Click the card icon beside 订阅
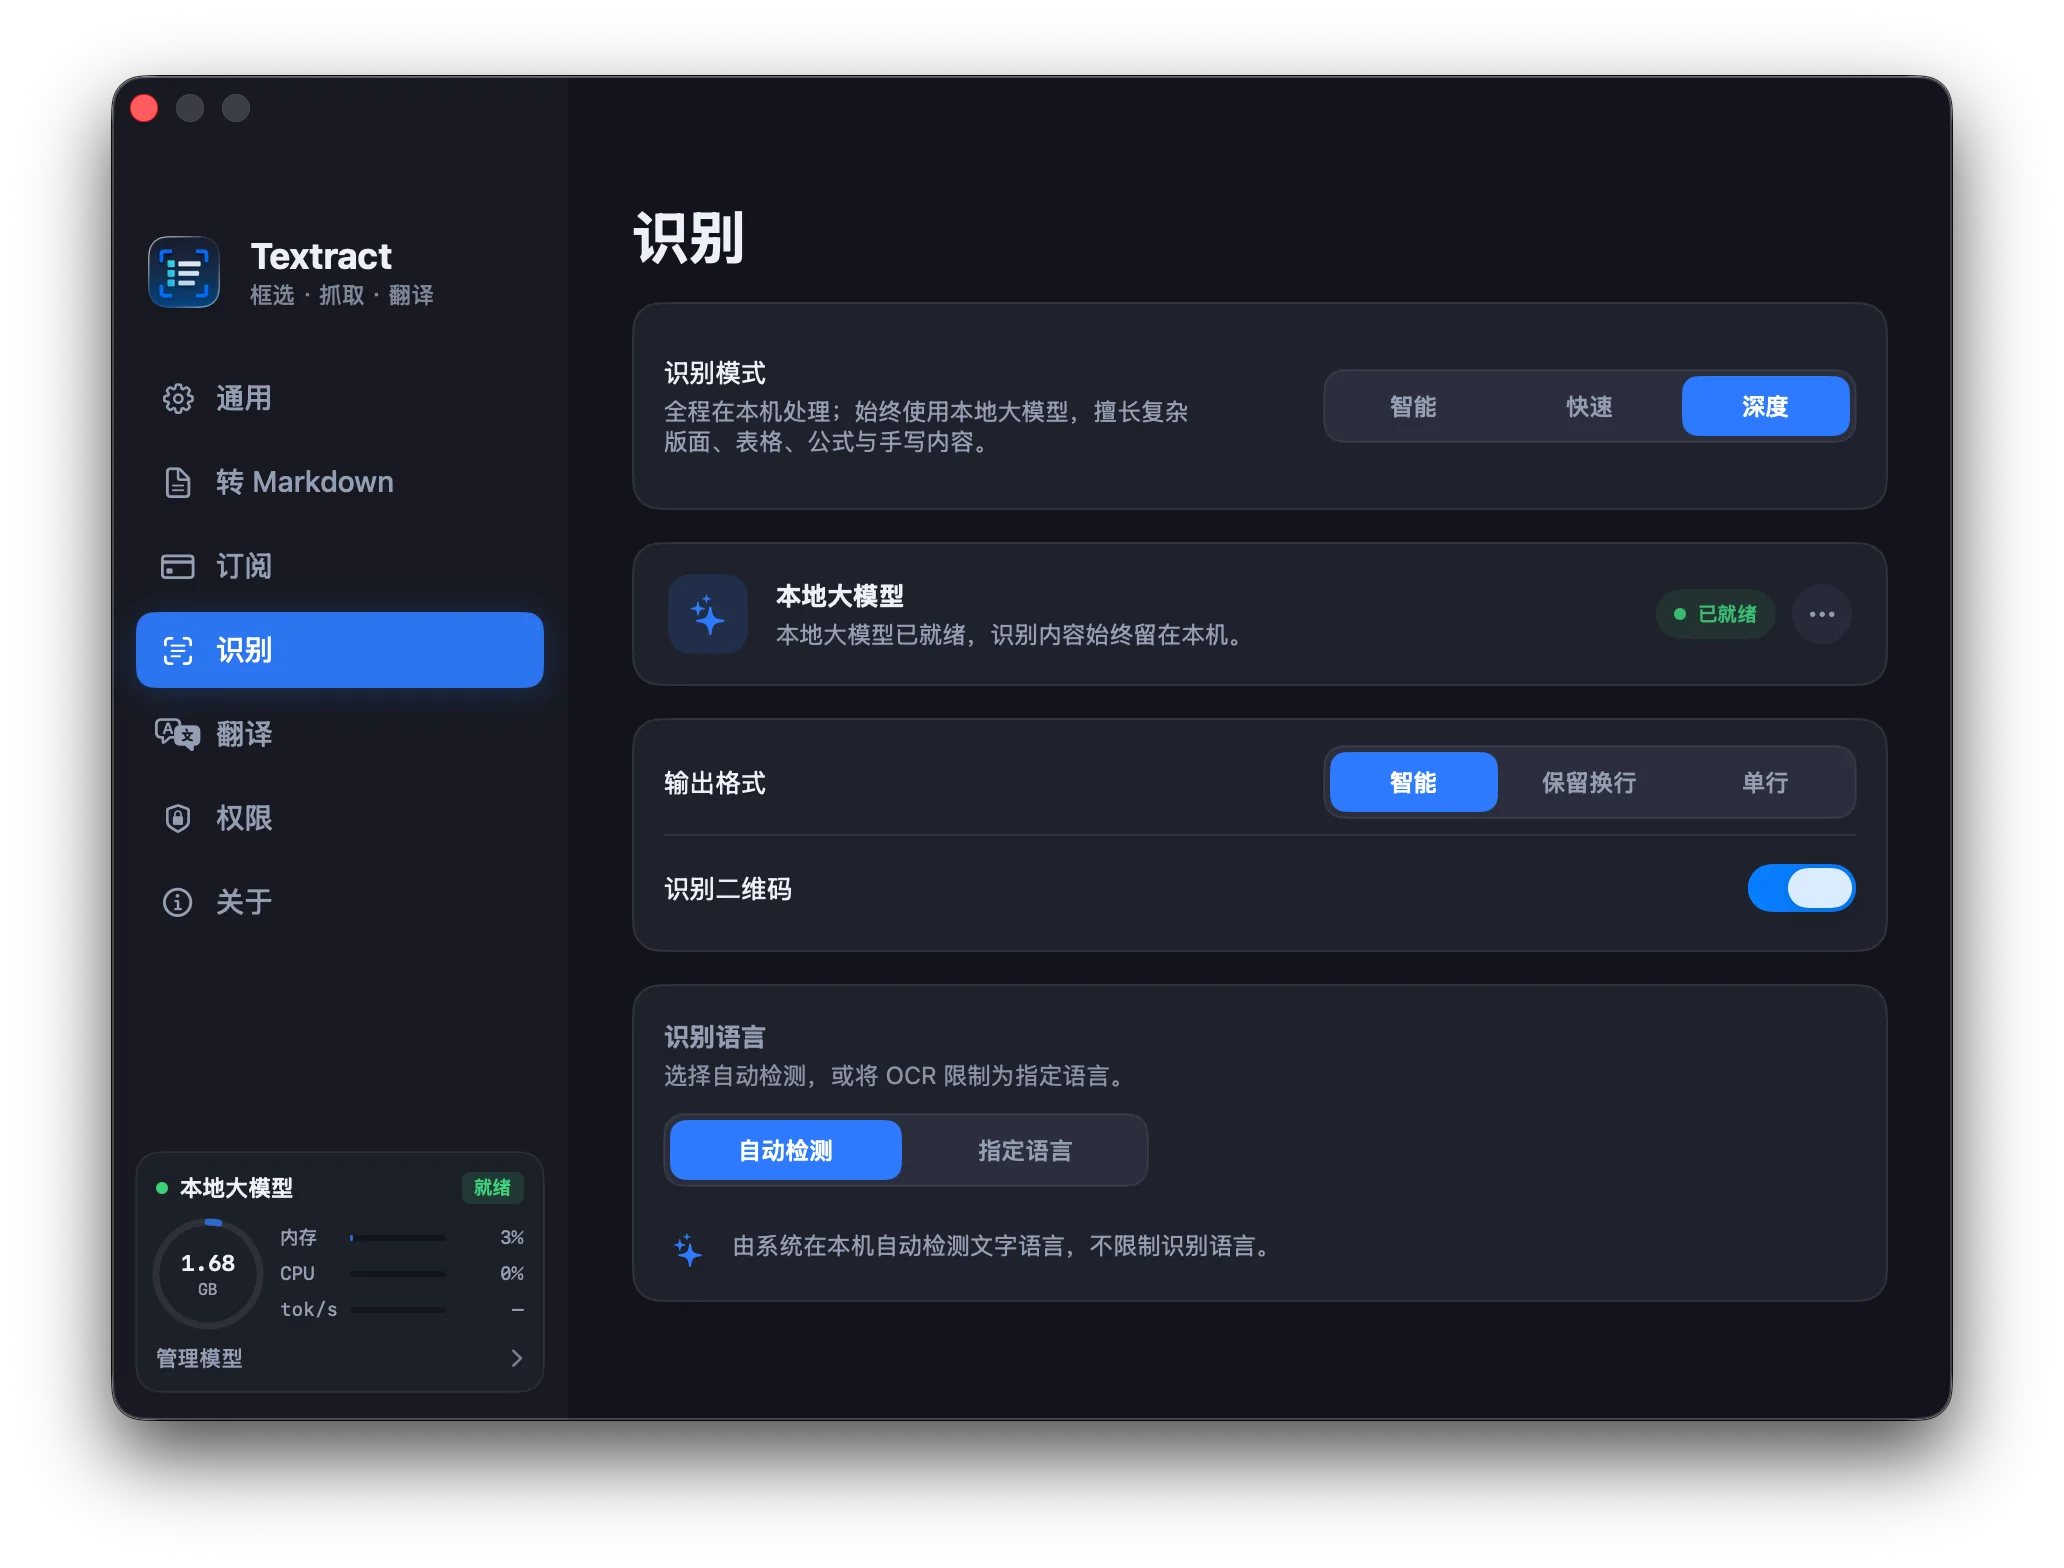The width and height of the screenshot is (2064, 1568). 178,566
